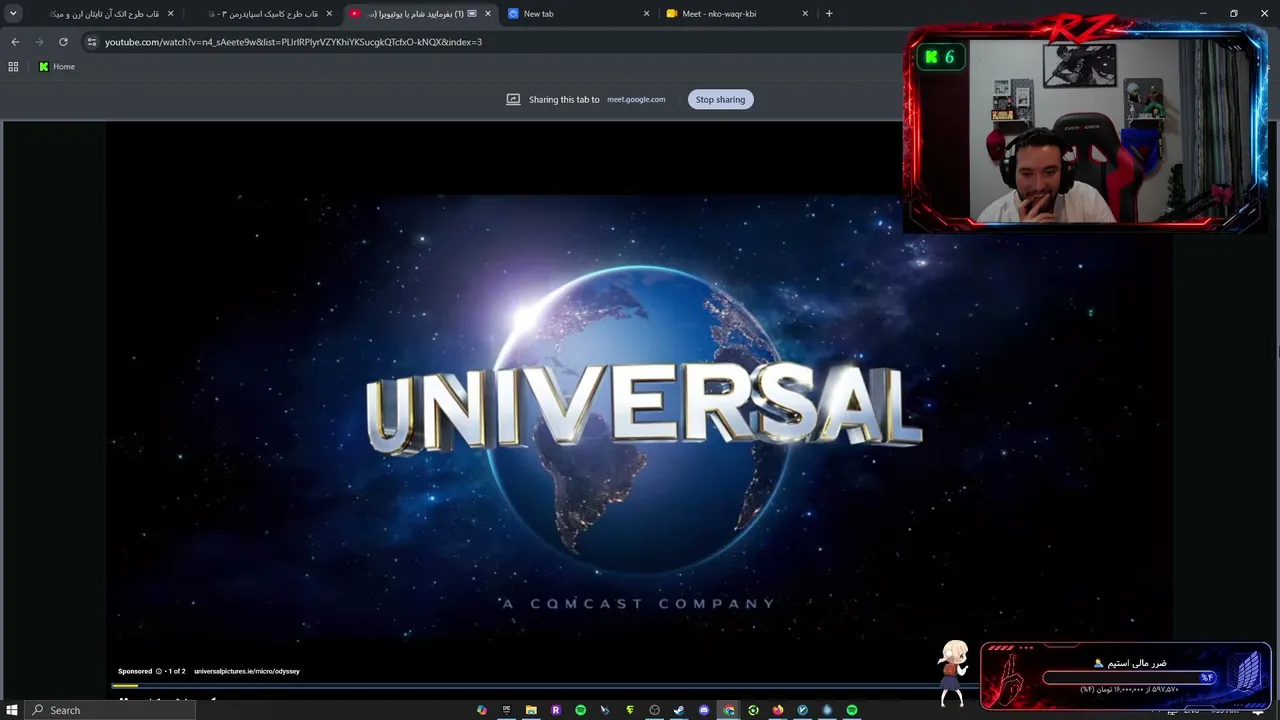The width and height of the screenshot is (1280, 720).
Task: Switch to the Spider-Man comic case tab
Action: click(262, 14)
